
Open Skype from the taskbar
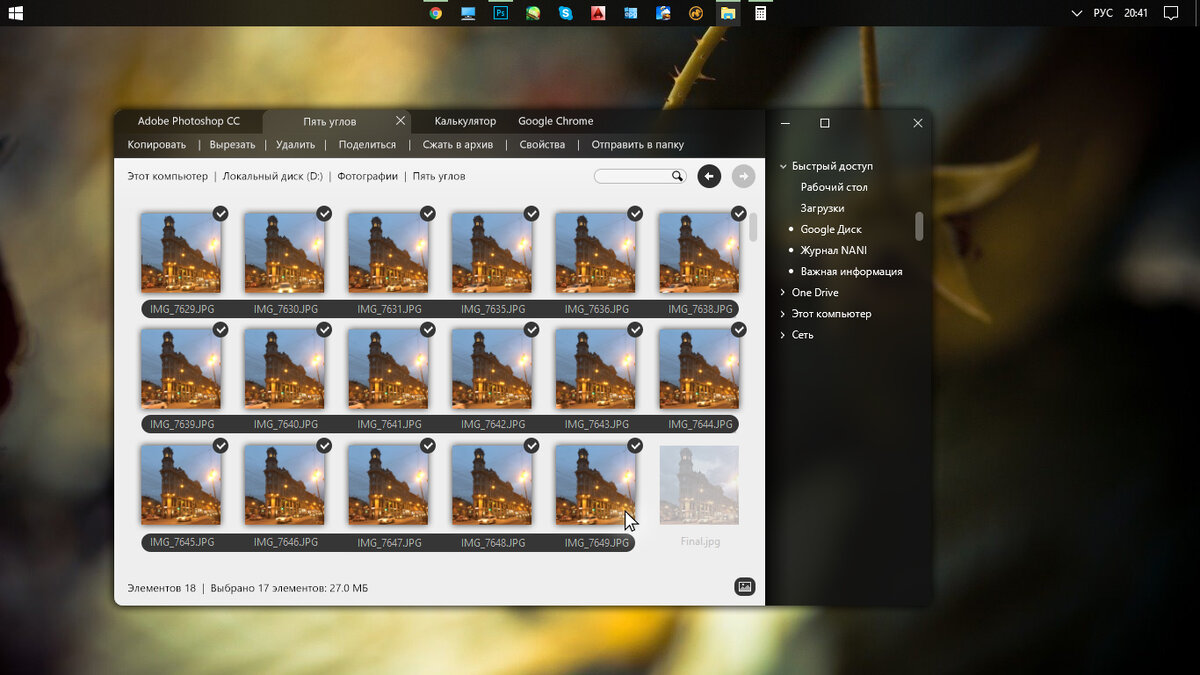click(x=566, y=13)
